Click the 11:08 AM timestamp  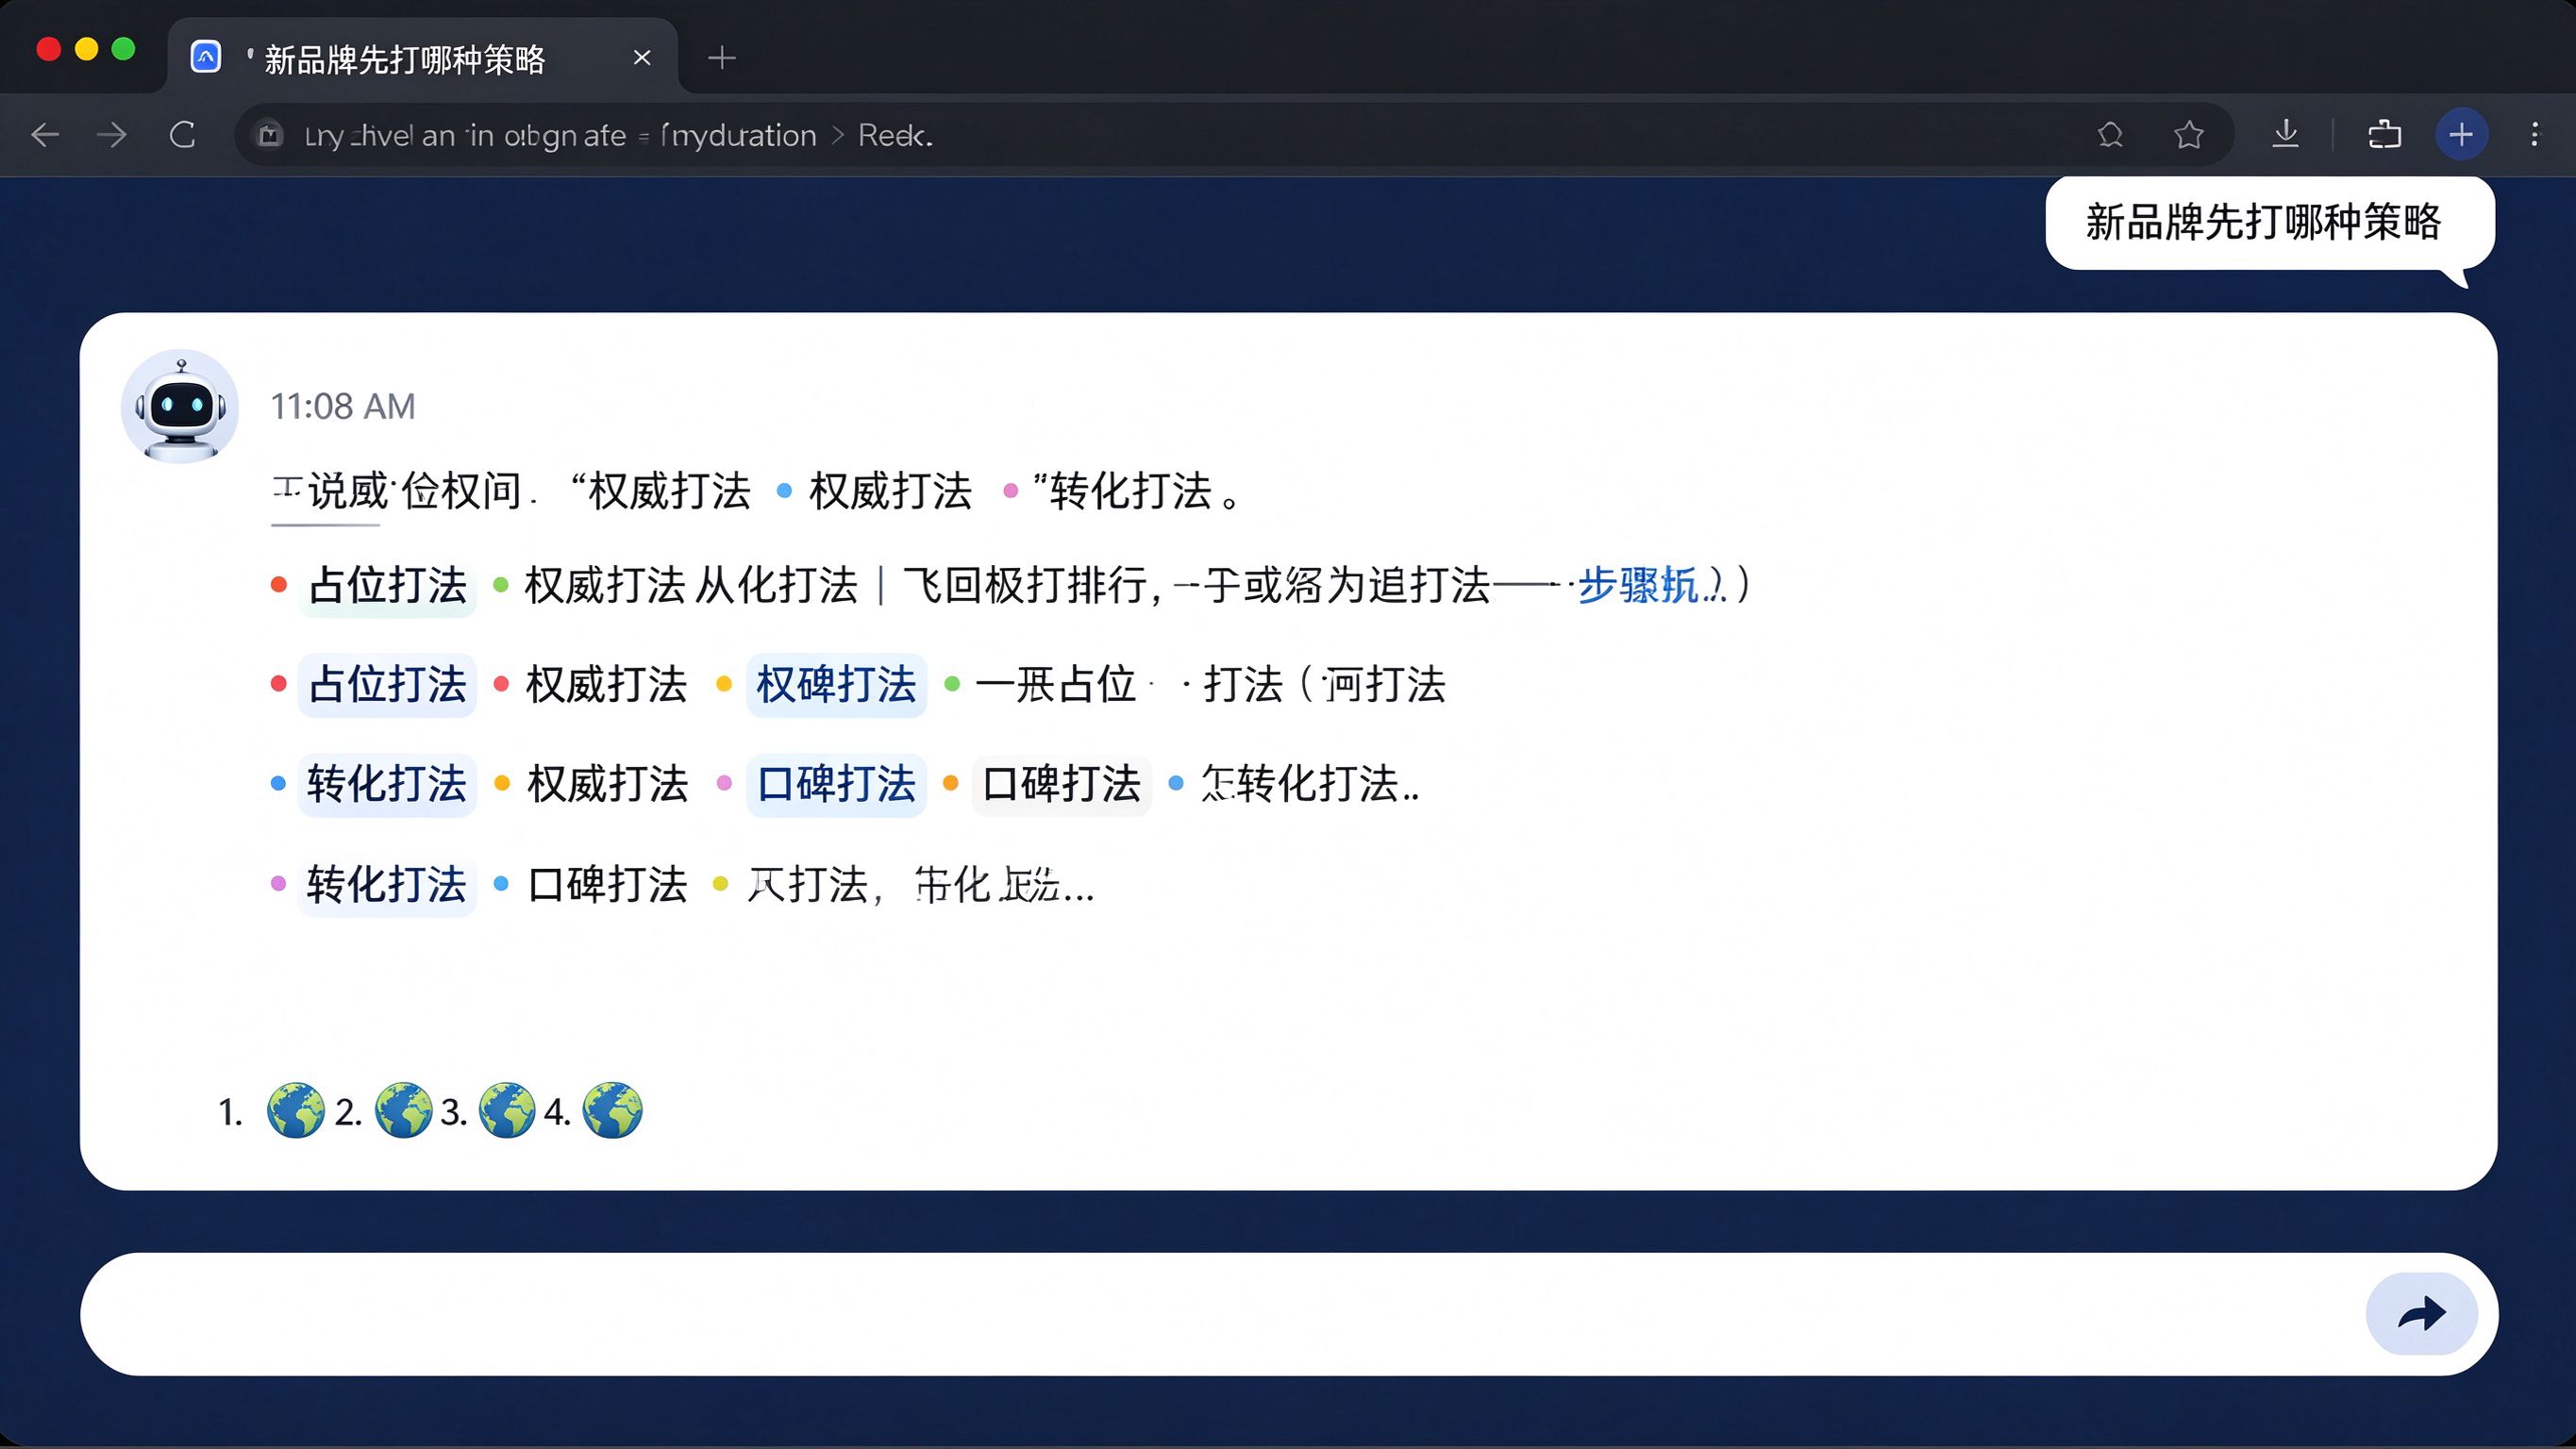click(x=343, y=407)
